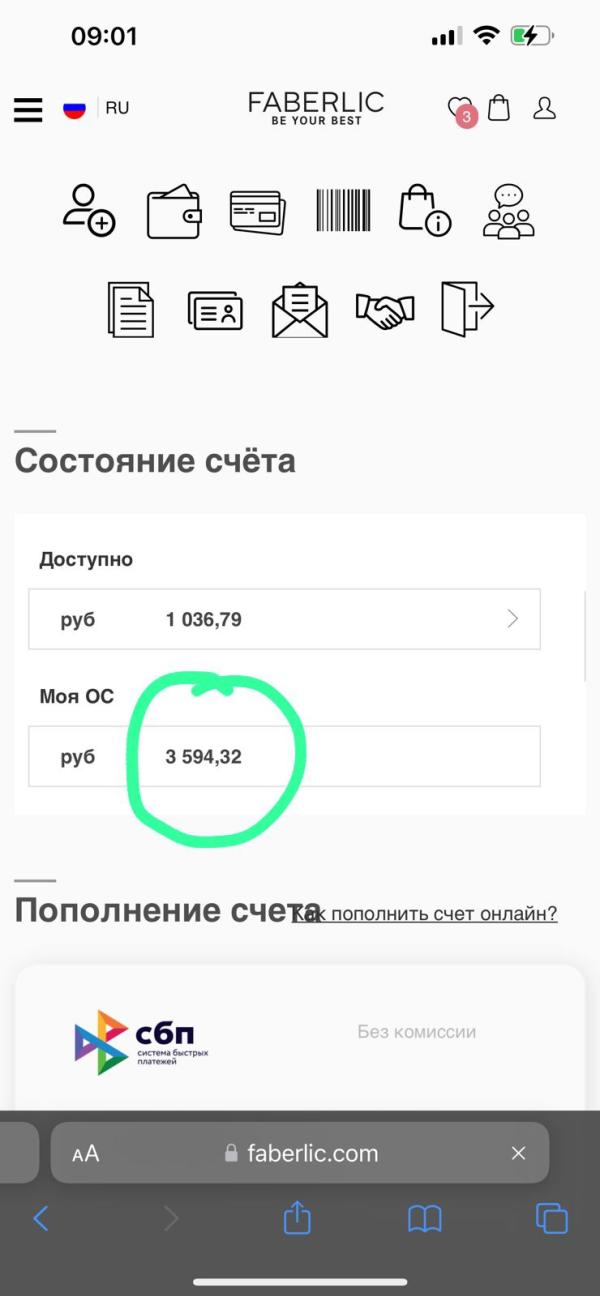Open the bank cards icon
Screen dimensions: 600x1296
tap(257, 212)
